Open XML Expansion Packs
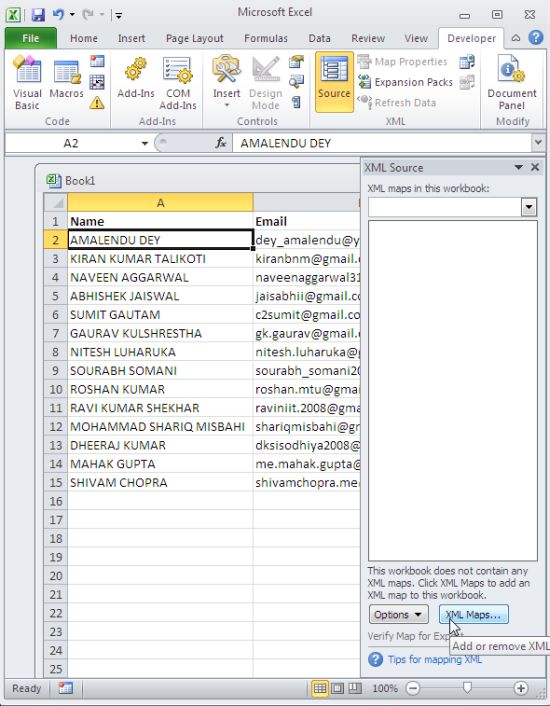 pos(405,82)
